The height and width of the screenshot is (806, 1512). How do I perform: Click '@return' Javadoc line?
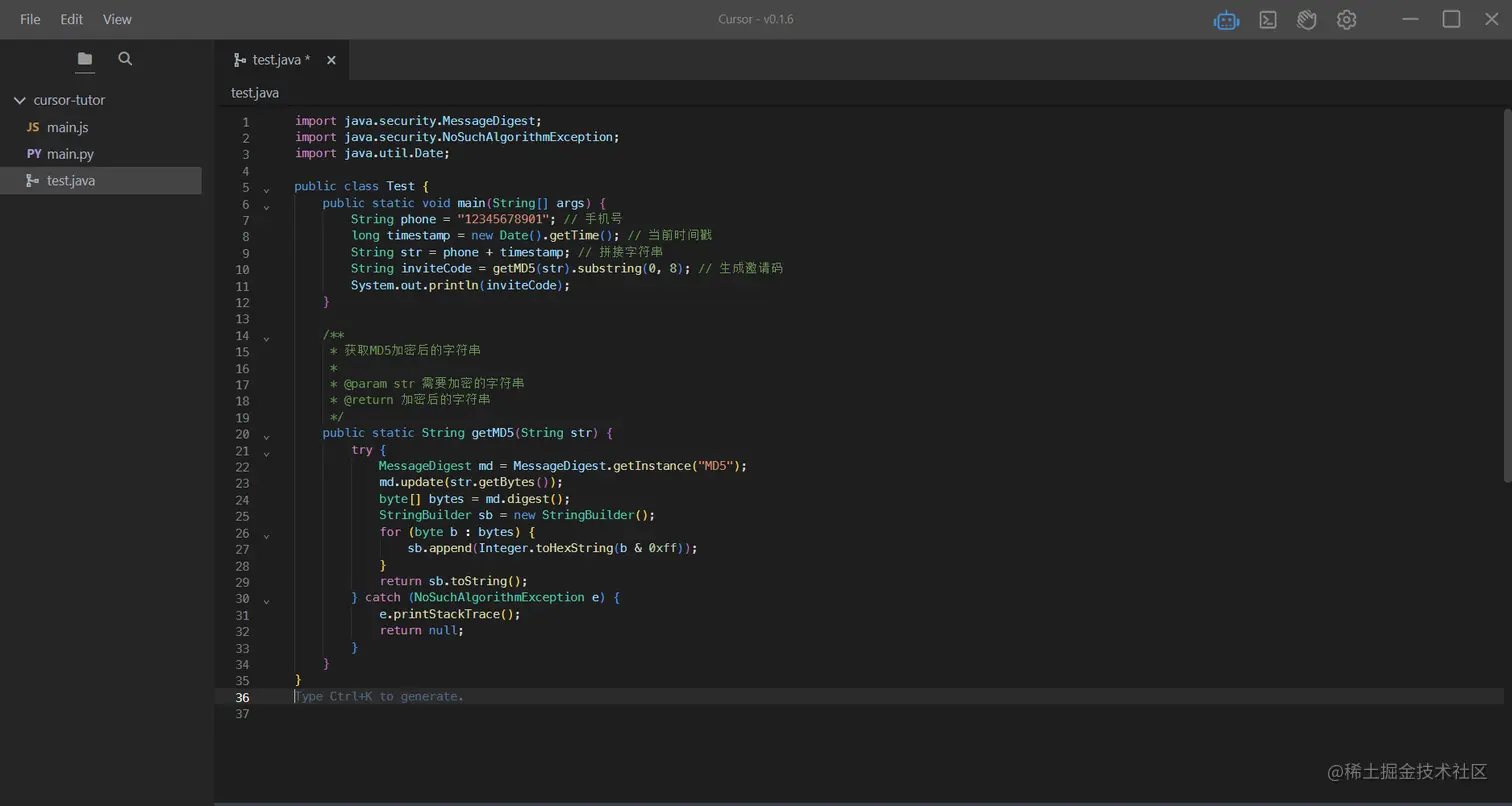tap(411, 400)
